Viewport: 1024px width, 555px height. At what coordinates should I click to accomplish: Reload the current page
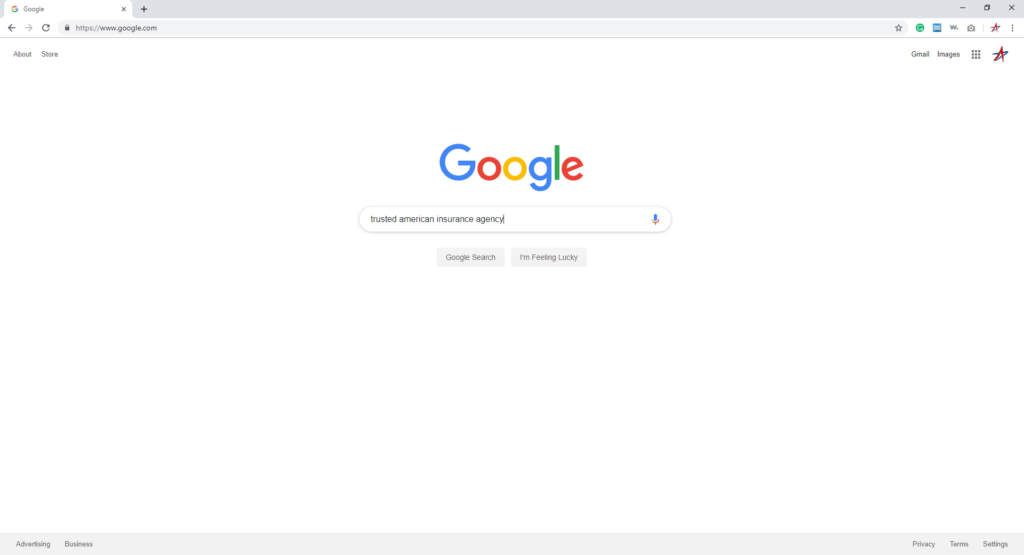click(x=46, y=28)
